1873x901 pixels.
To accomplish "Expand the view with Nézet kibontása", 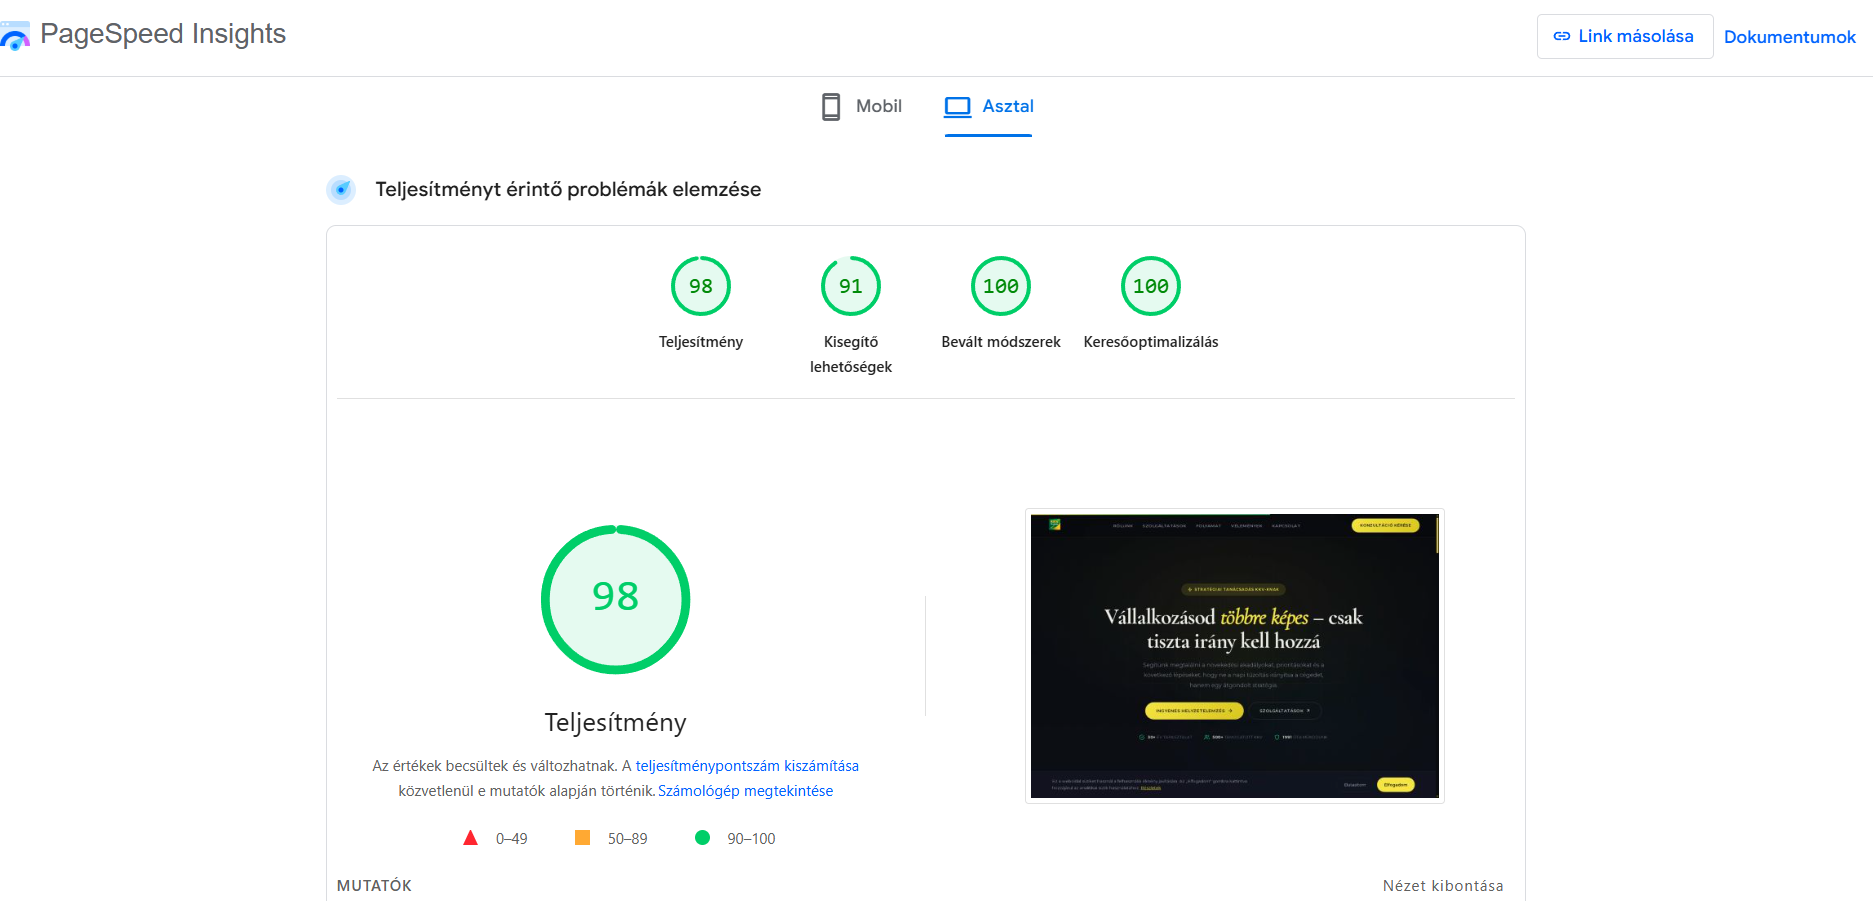I will click(1443, 886).
